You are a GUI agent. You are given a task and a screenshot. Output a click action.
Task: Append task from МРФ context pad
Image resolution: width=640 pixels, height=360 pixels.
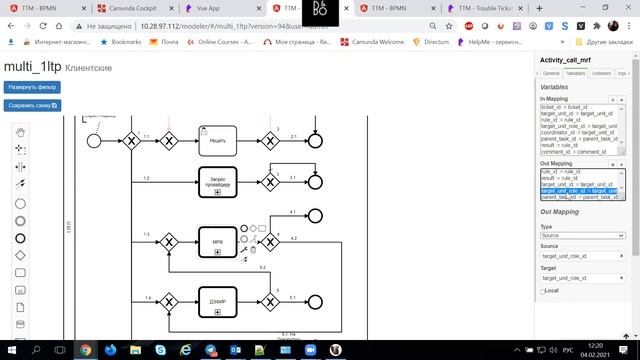[x=262, y=228]
